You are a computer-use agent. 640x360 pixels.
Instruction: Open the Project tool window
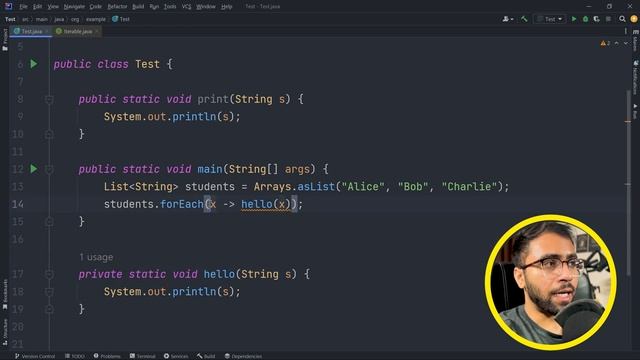pyautogui.click(x=5, y=40)
